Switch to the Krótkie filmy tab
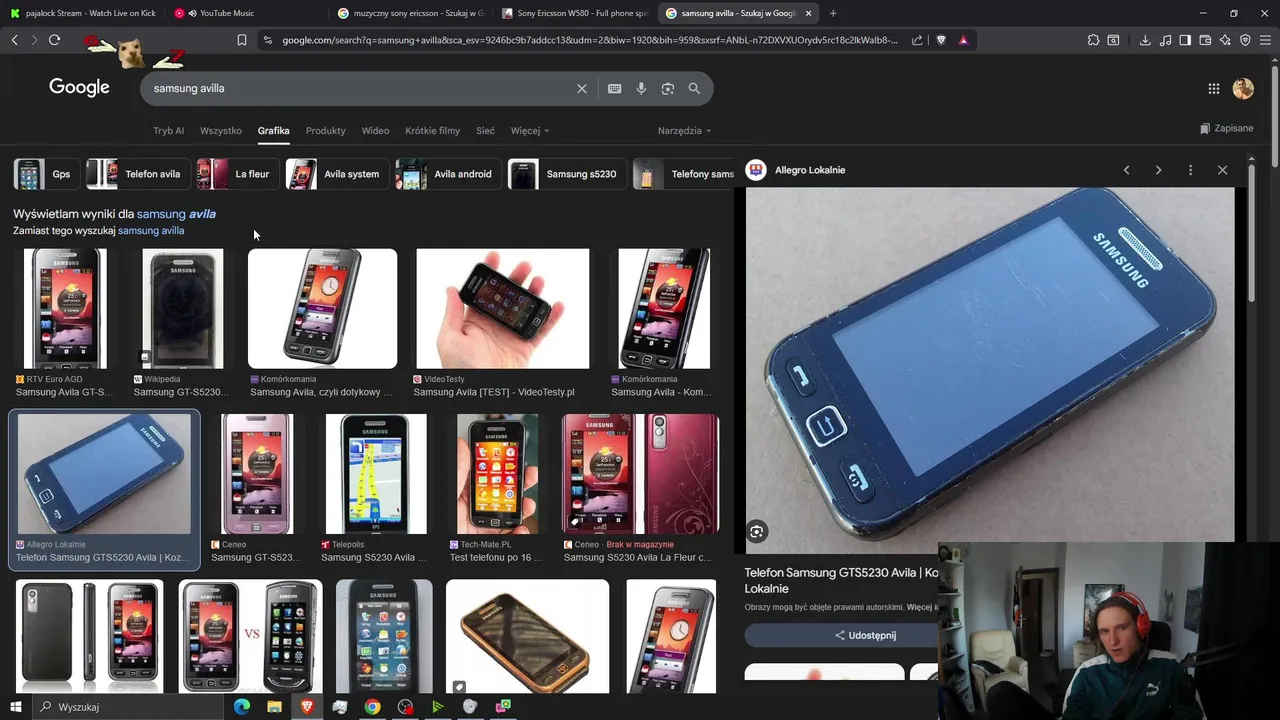Screen dimensions: 1280x720 [x=433, y=131]
